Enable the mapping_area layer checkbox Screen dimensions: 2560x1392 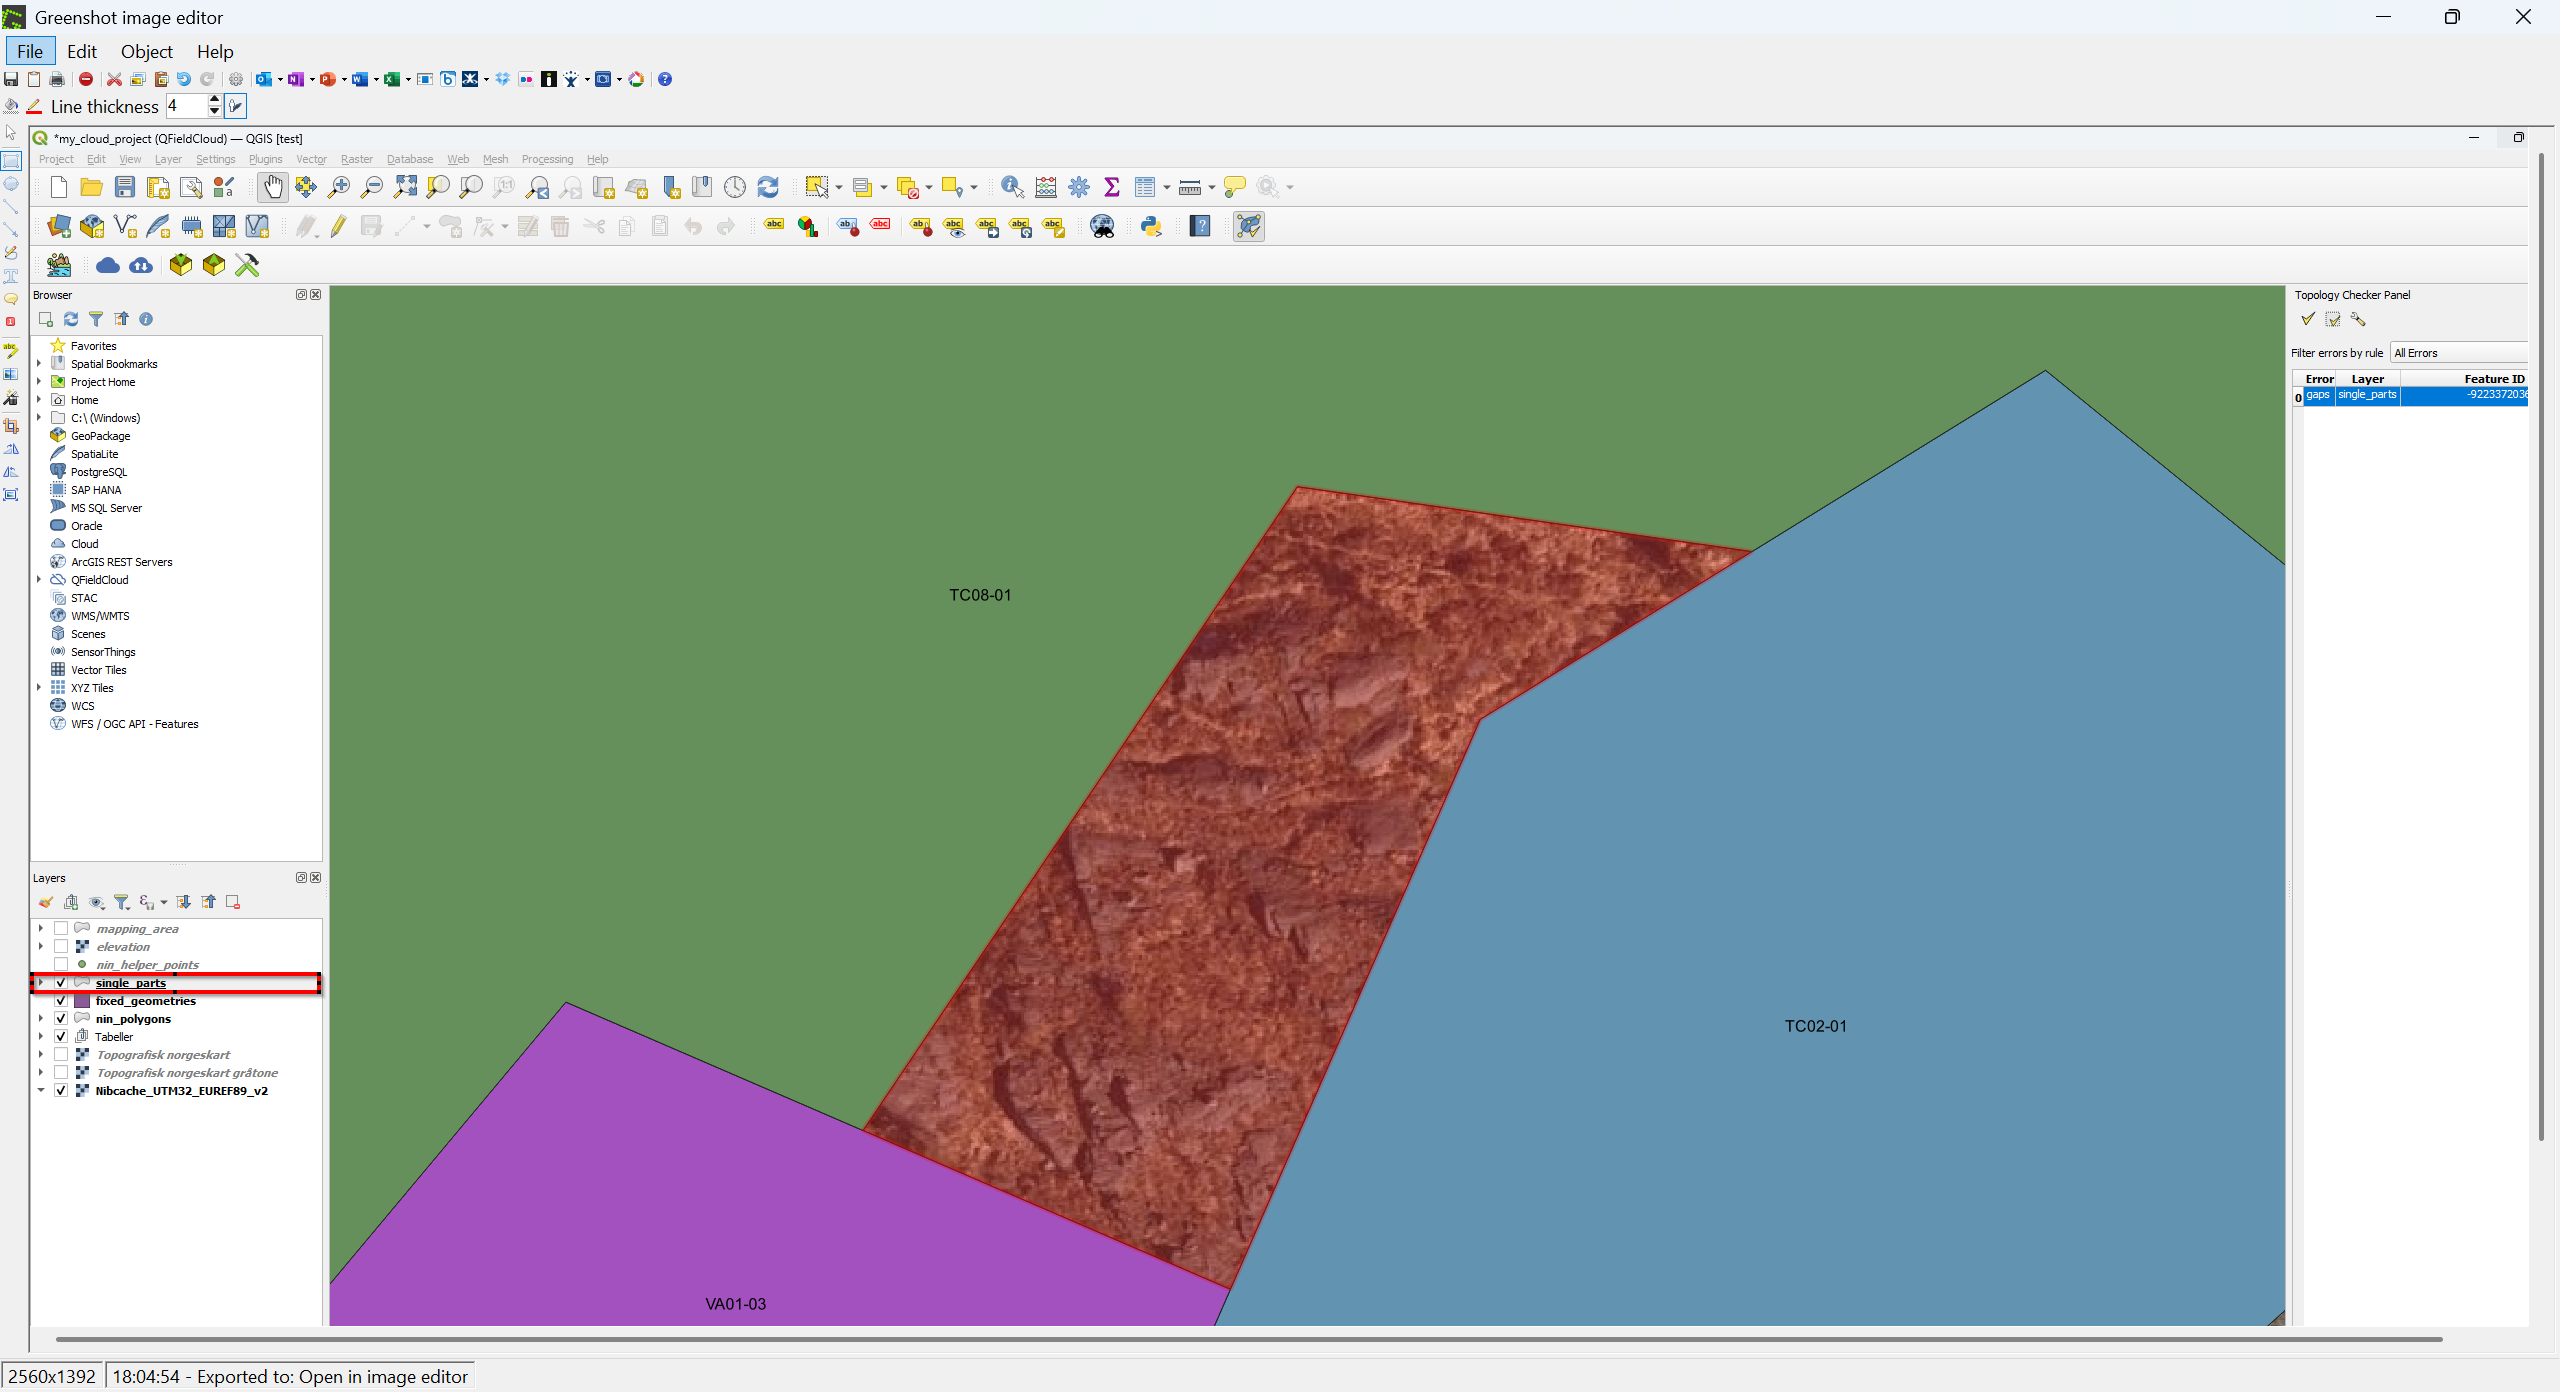[x=61, y=929]
